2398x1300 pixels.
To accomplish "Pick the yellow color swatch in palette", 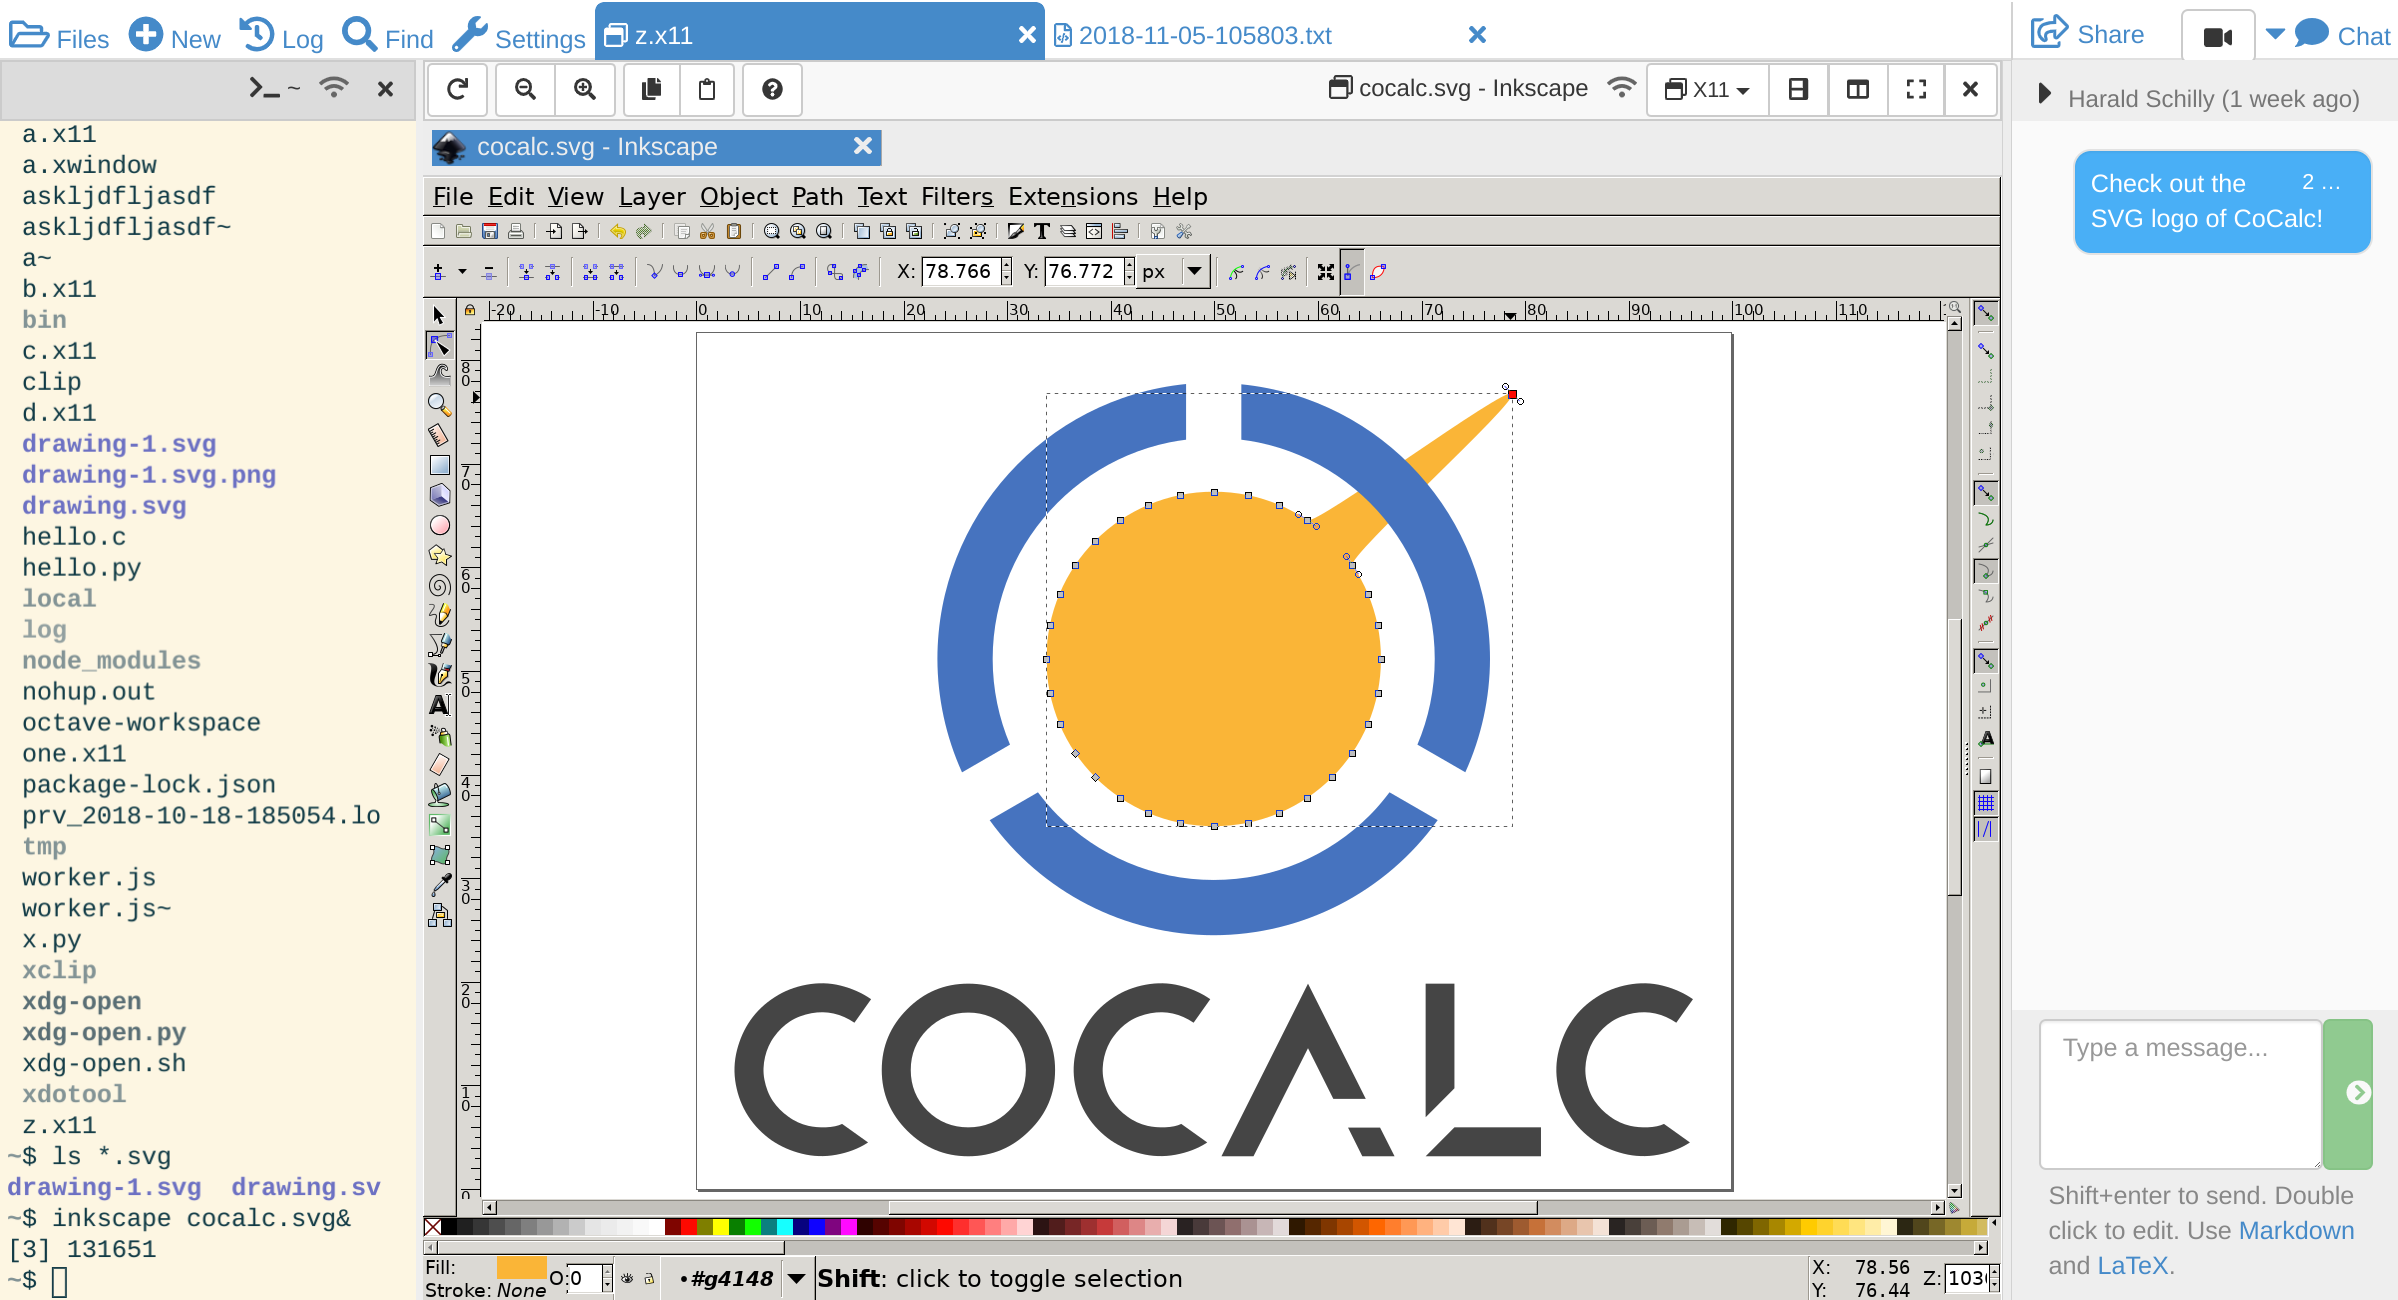I will click(x=721, y=1227).
